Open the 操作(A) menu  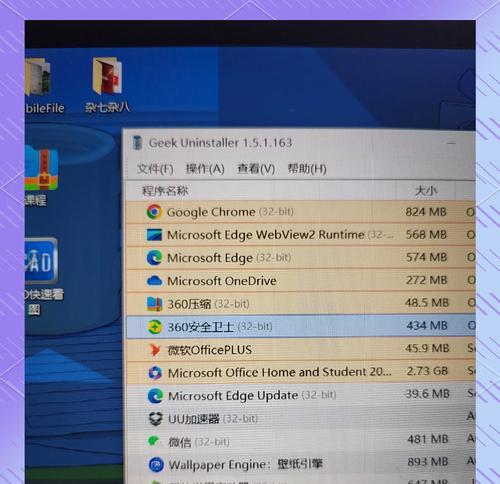pos(205,169)
